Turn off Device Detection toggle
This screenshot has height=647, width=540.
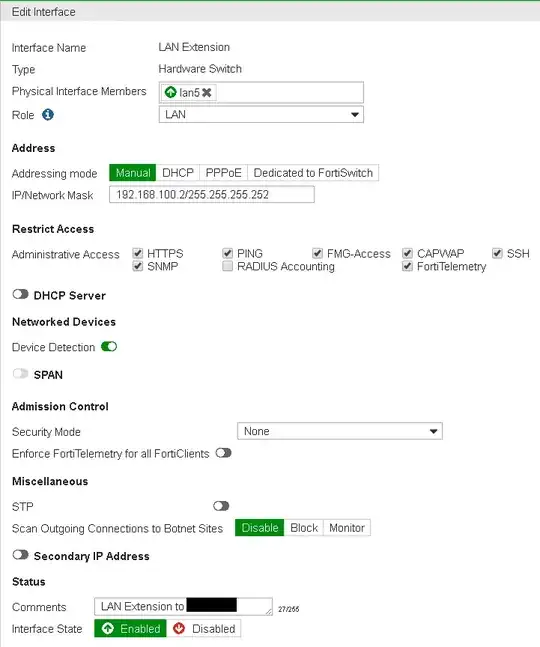click(x=109, y=347)
